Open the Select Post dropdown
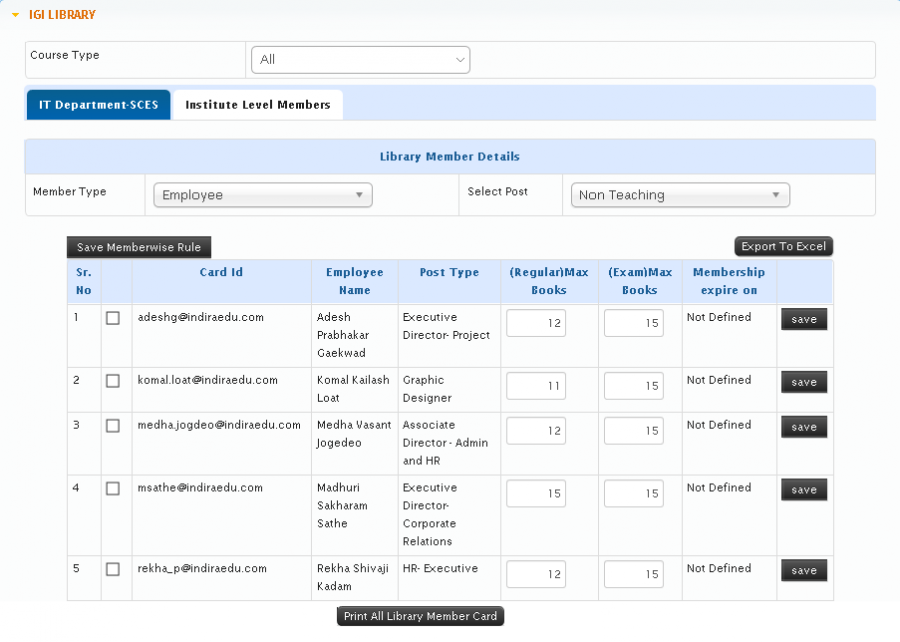Image resolution: width=900 pixels, height=642 pixels. point(680,195)
